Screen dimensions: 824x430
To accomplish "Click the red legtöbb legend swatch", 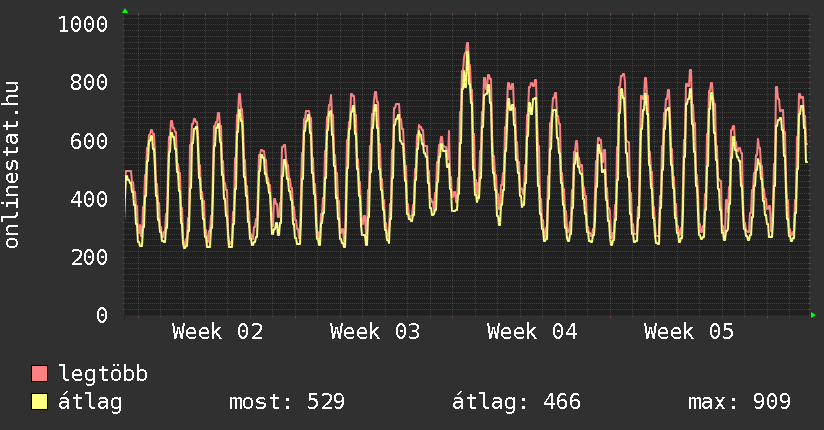I will point(40,374).
